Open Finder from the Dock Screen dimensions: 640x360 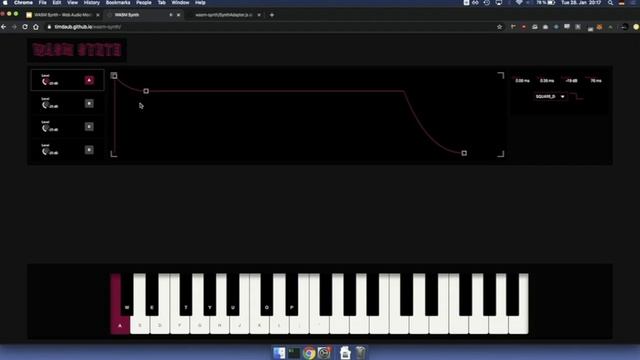(279, 353)
